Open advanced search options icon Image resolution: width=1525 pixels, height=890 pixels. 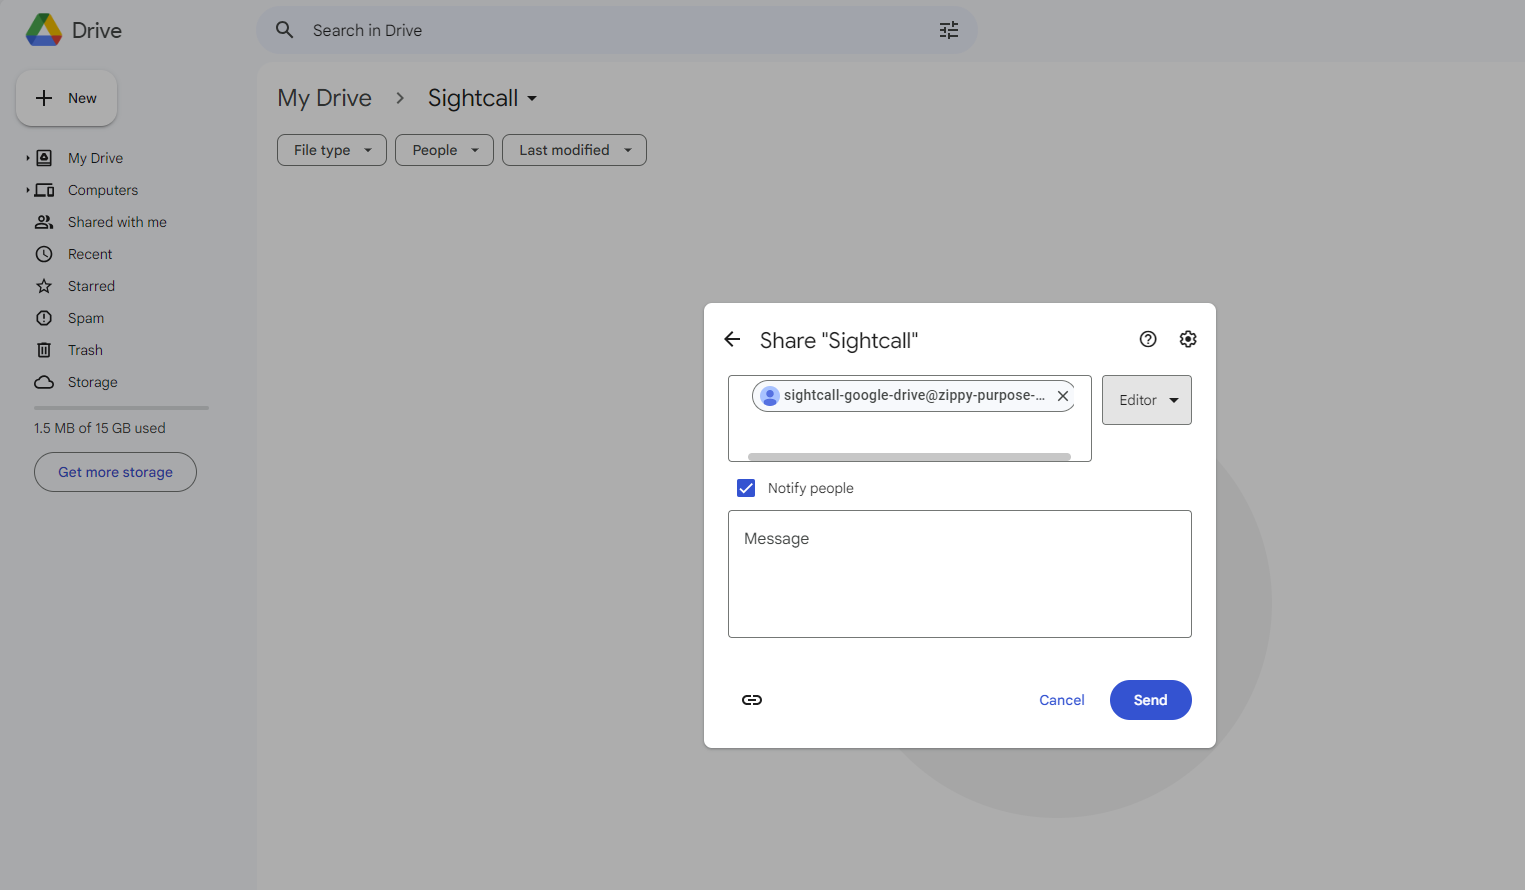coord(949,30)
